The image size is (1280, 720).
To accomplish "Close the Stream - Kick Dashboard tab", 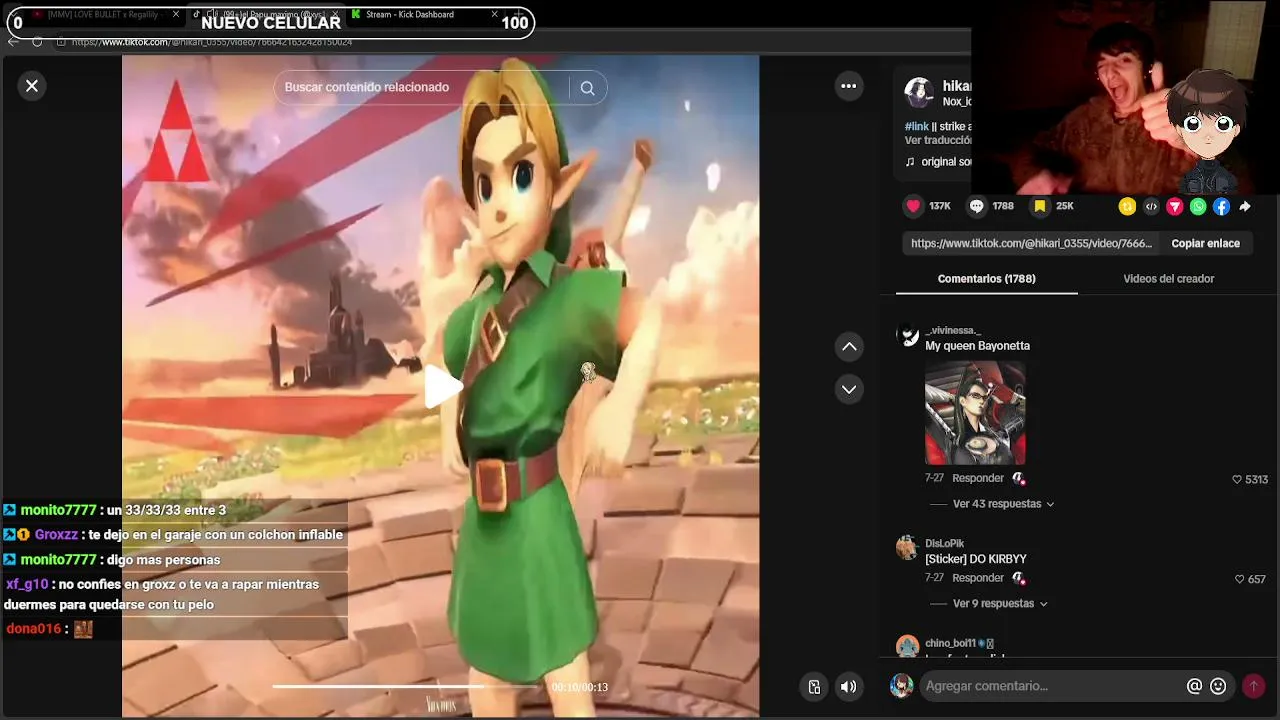I will 495,15.
